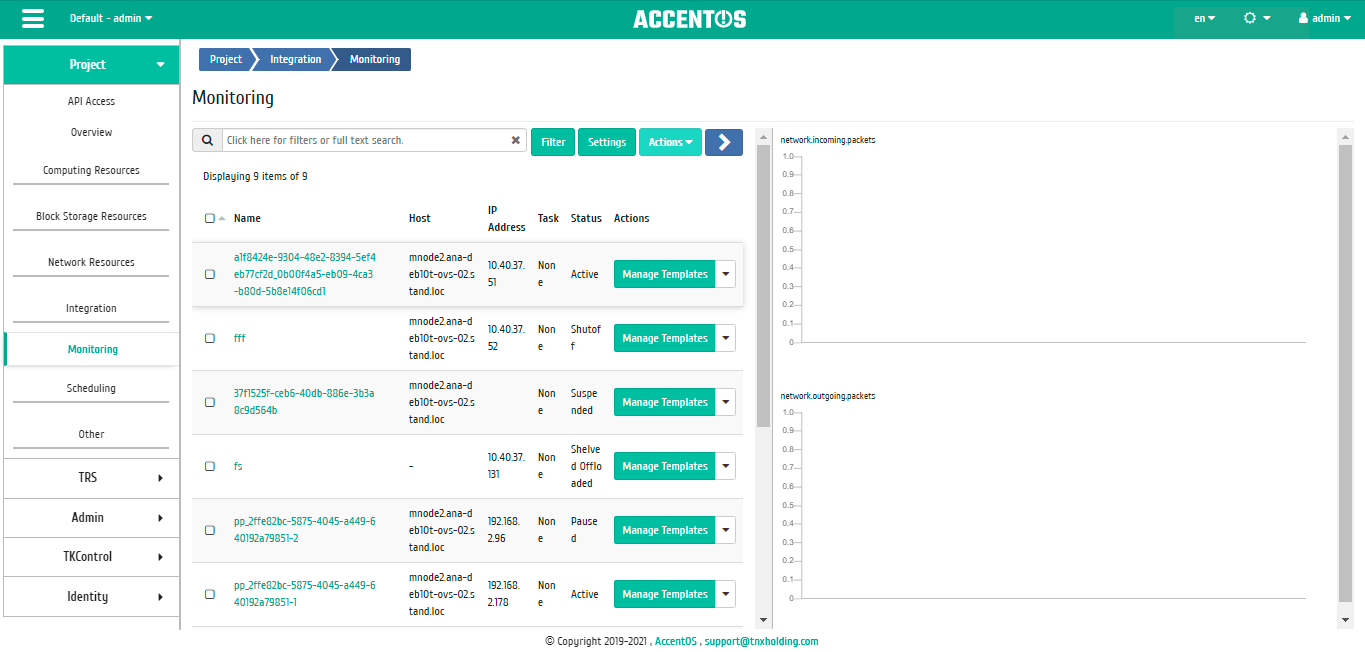Check the row pp_2ffe82bc ending in -2
This screenshot has width=1365, height=652.
click(210, 530)
